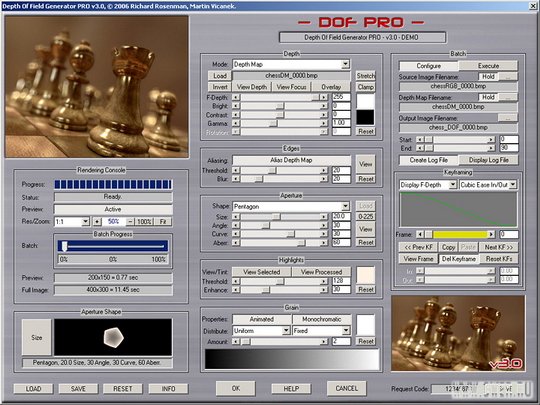Reset the Aperture section
Image resolution: width=540 pixels, height=405 pixels.
coord(365,242)
